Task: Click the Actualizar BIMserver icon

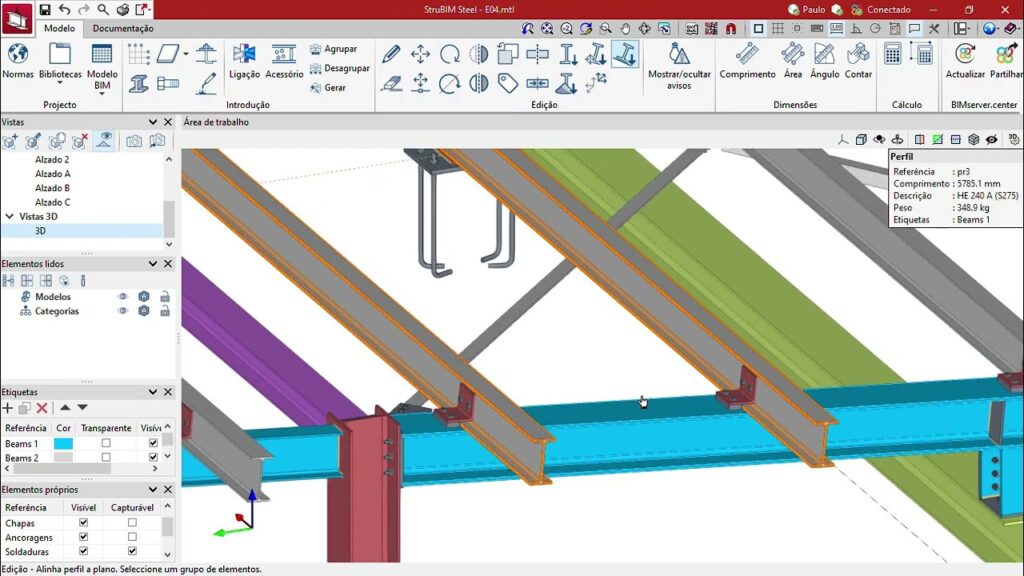Action: point(965,61)
